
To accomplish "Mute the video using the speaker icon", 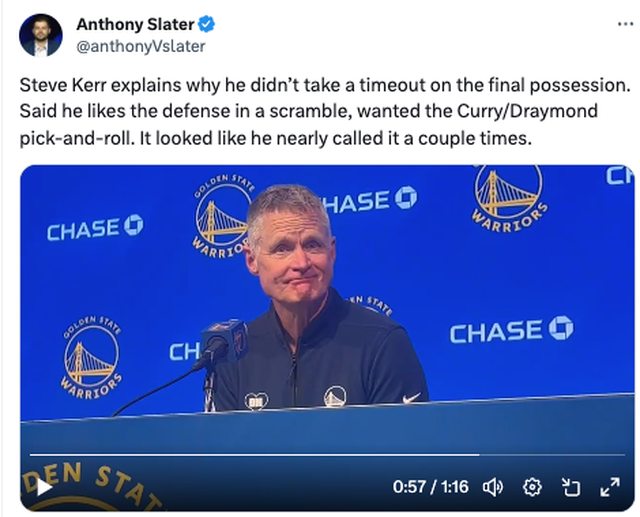I will click(492, 487).
